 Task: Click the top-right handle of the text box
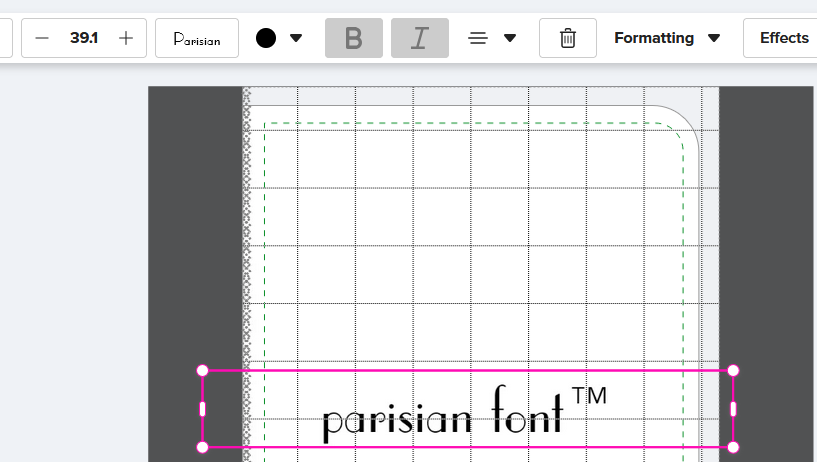click(733, 370)
